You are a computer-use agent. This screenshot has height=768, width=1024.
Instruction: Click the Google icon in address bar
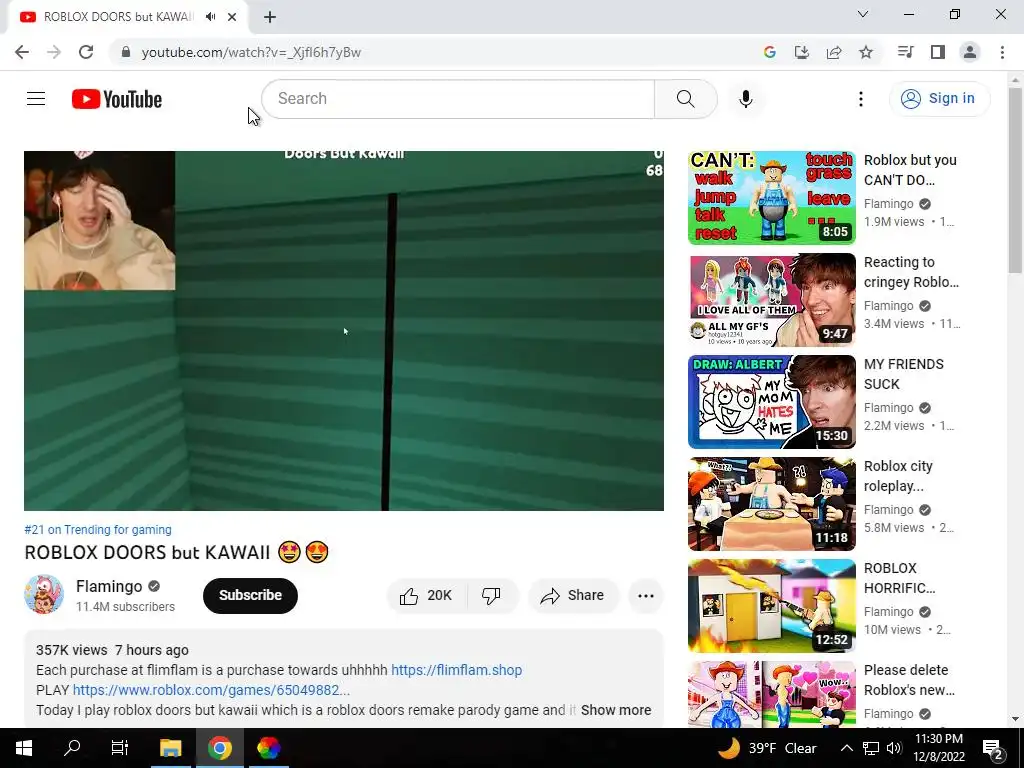(770, 52)
